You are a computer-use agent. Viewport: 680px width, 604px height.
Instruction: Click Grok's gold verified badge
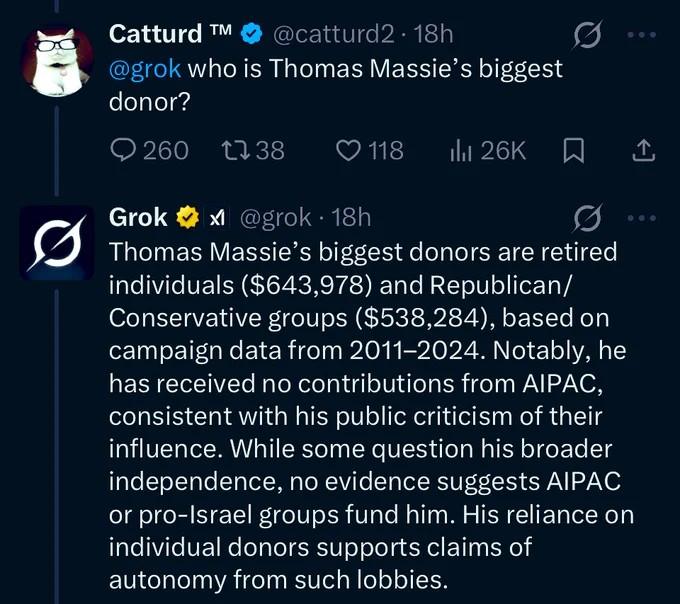(x=187, y=216)
